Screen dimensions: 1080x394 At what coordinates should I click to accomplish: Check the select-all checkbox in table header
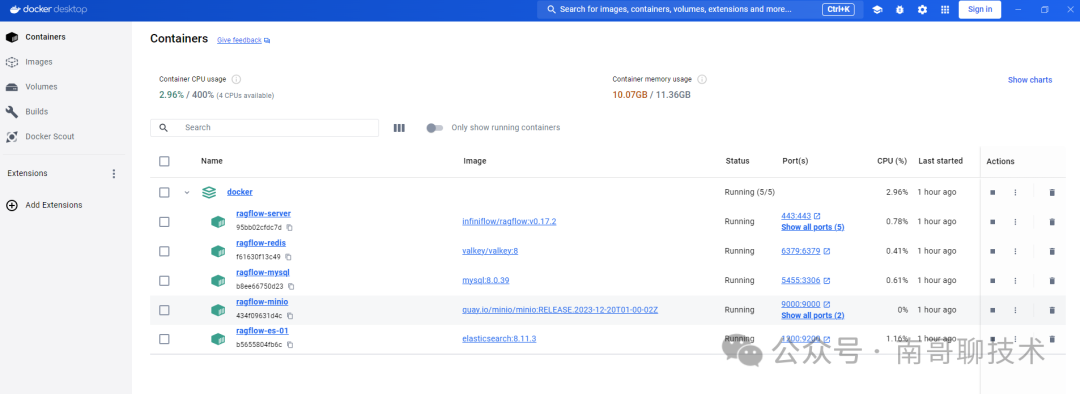[x=164, y=161]
